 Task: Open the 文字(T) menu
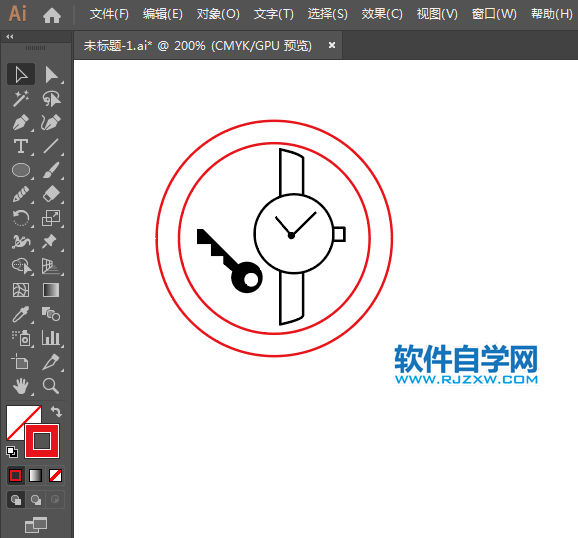point(274,14)
